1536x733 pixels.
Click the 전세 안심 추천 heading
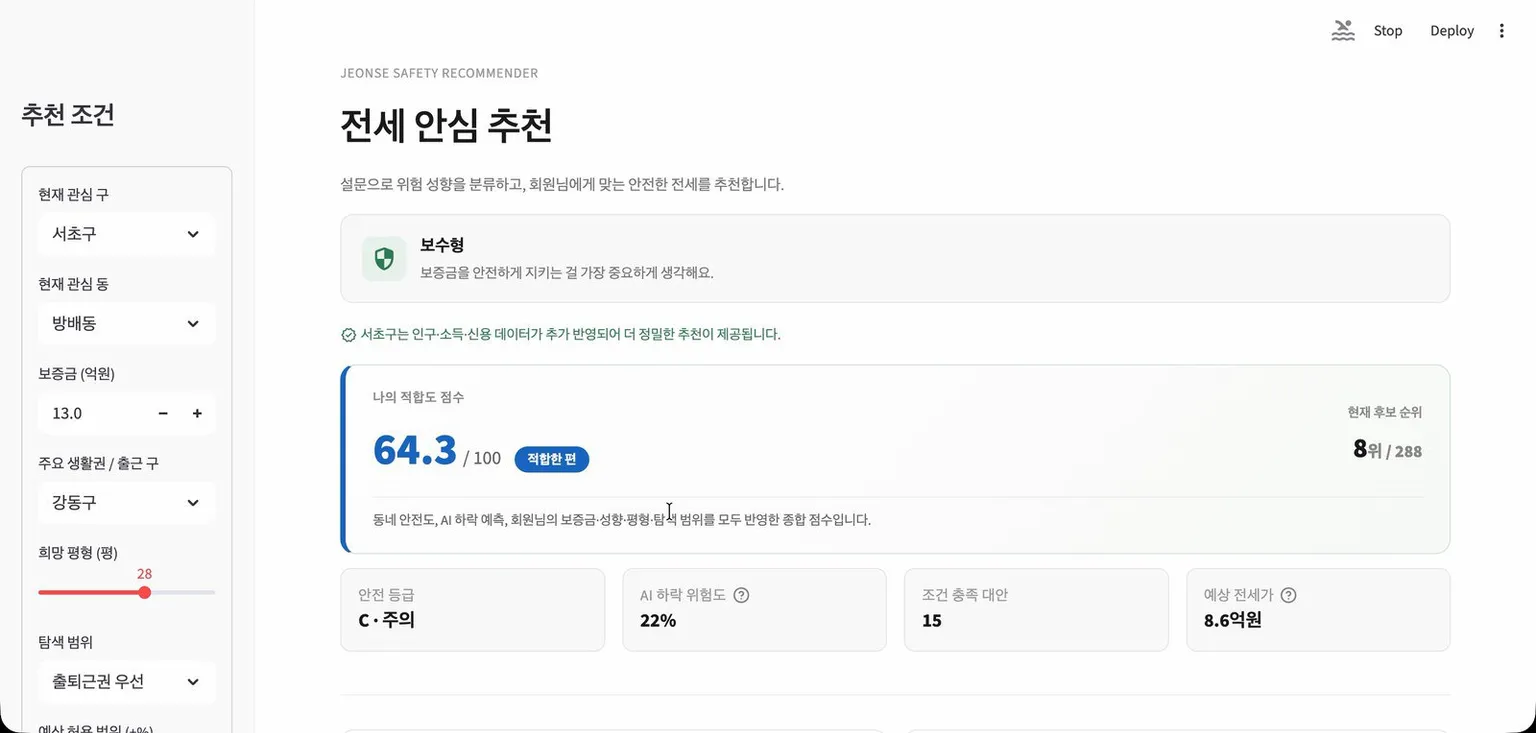446,126
